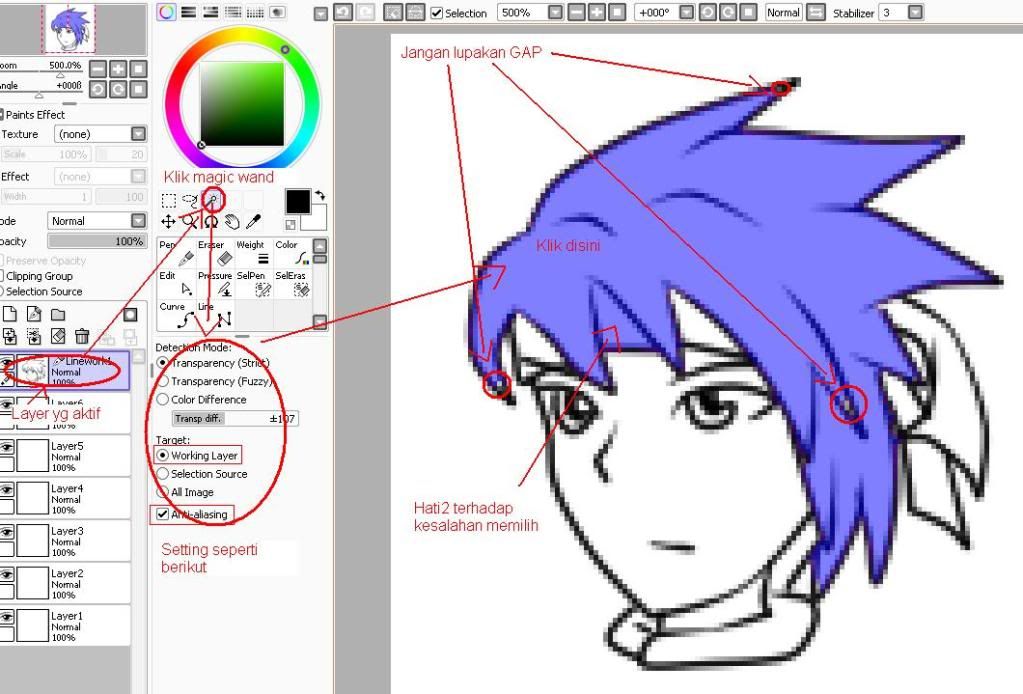Select the Hand pan tool
This screenshot has height=694, width=1023.
(232, 221)
